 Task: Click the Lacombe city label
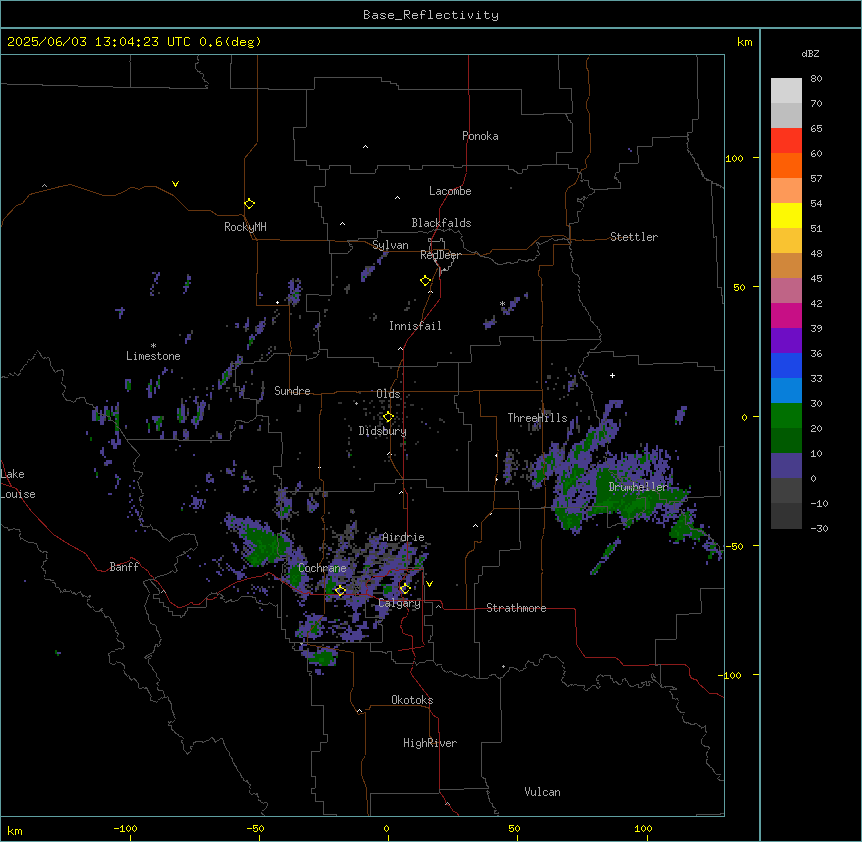pos(450,191)
